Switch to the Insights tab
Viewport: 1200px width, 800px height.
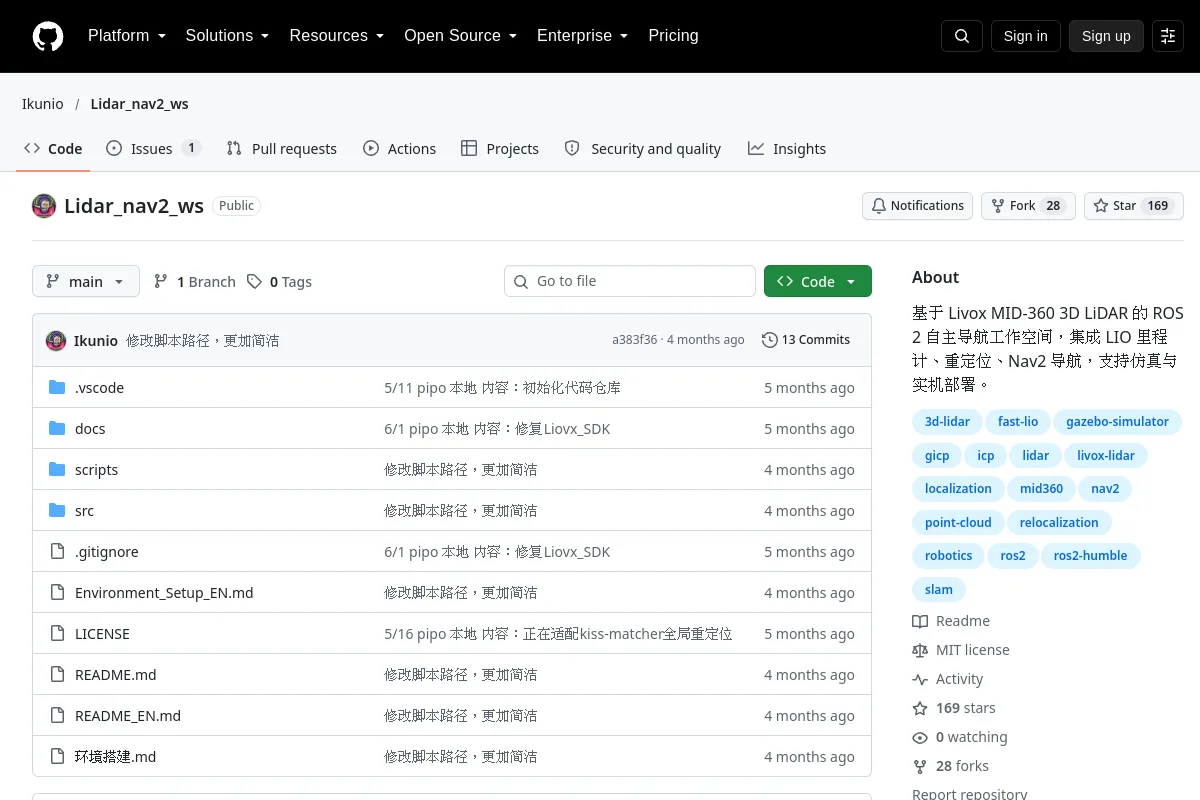787,148
